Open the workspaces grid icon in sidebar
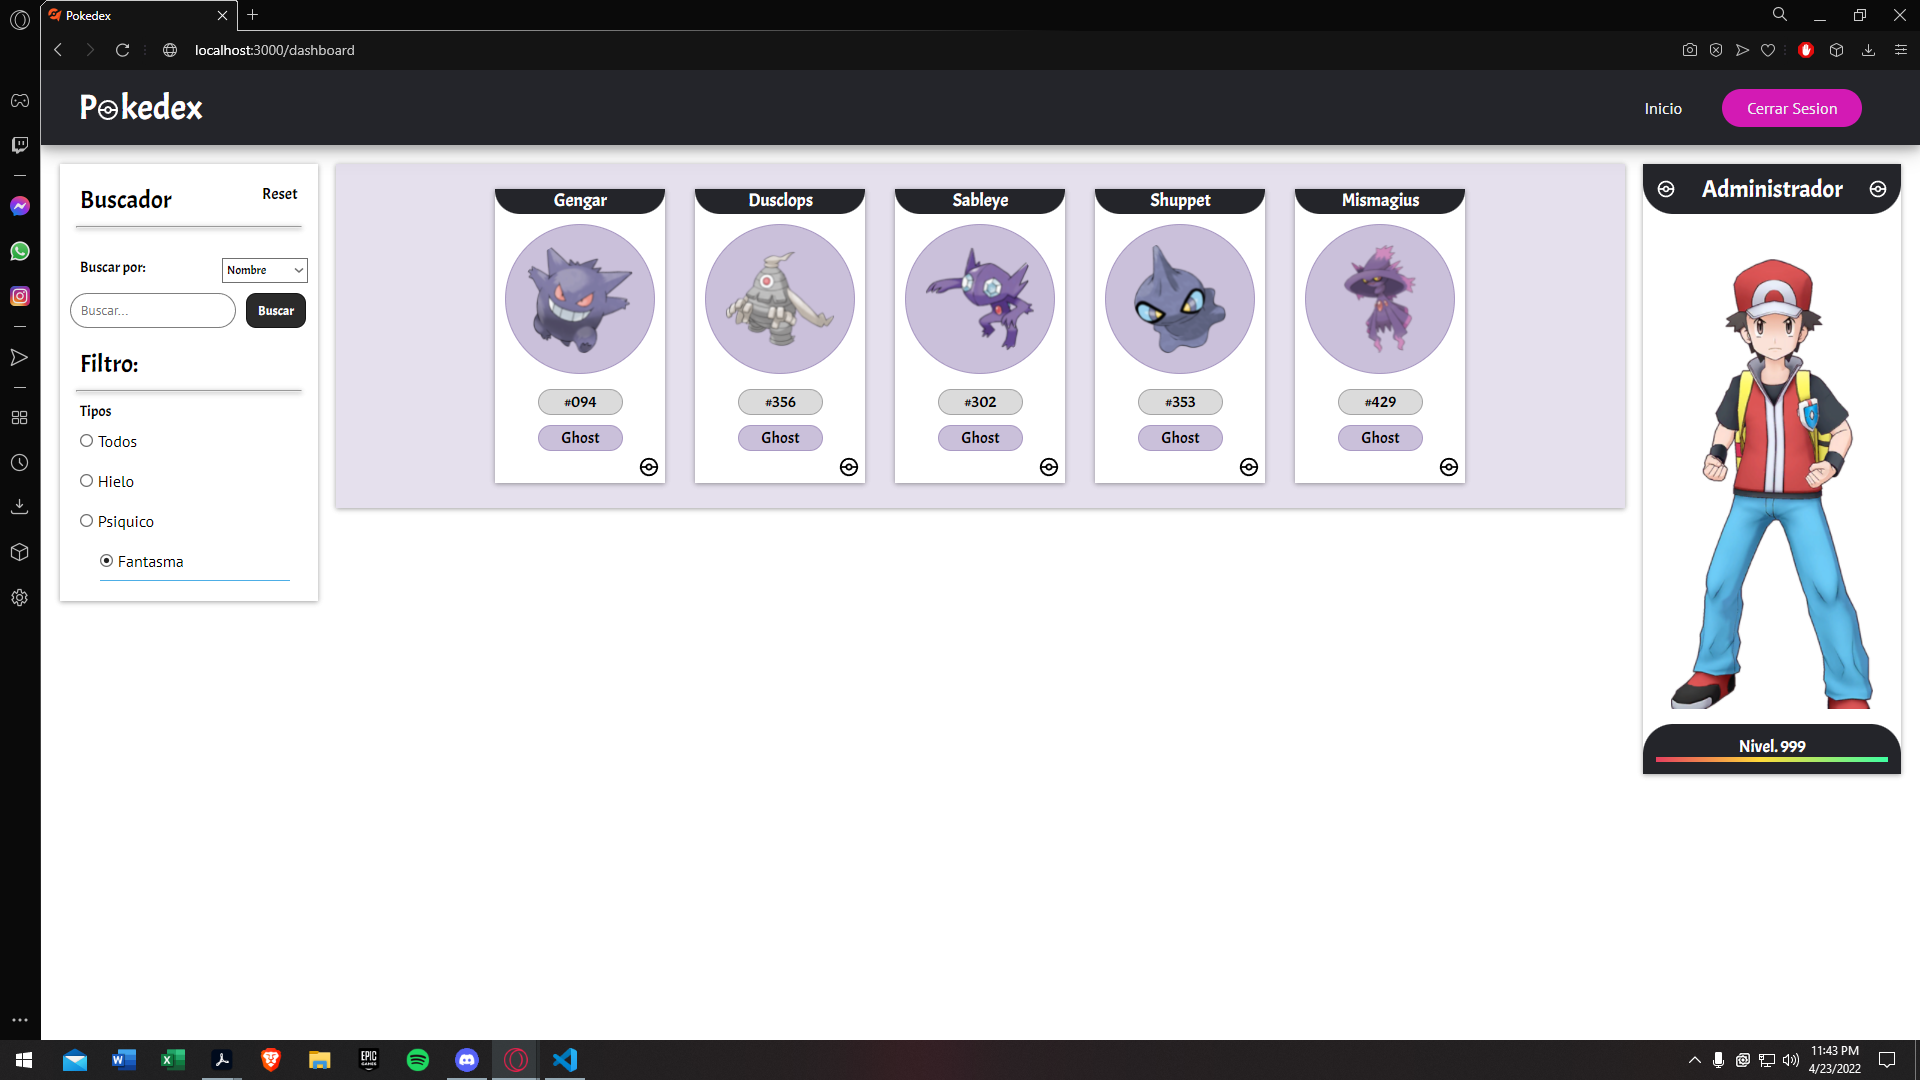 20,418
